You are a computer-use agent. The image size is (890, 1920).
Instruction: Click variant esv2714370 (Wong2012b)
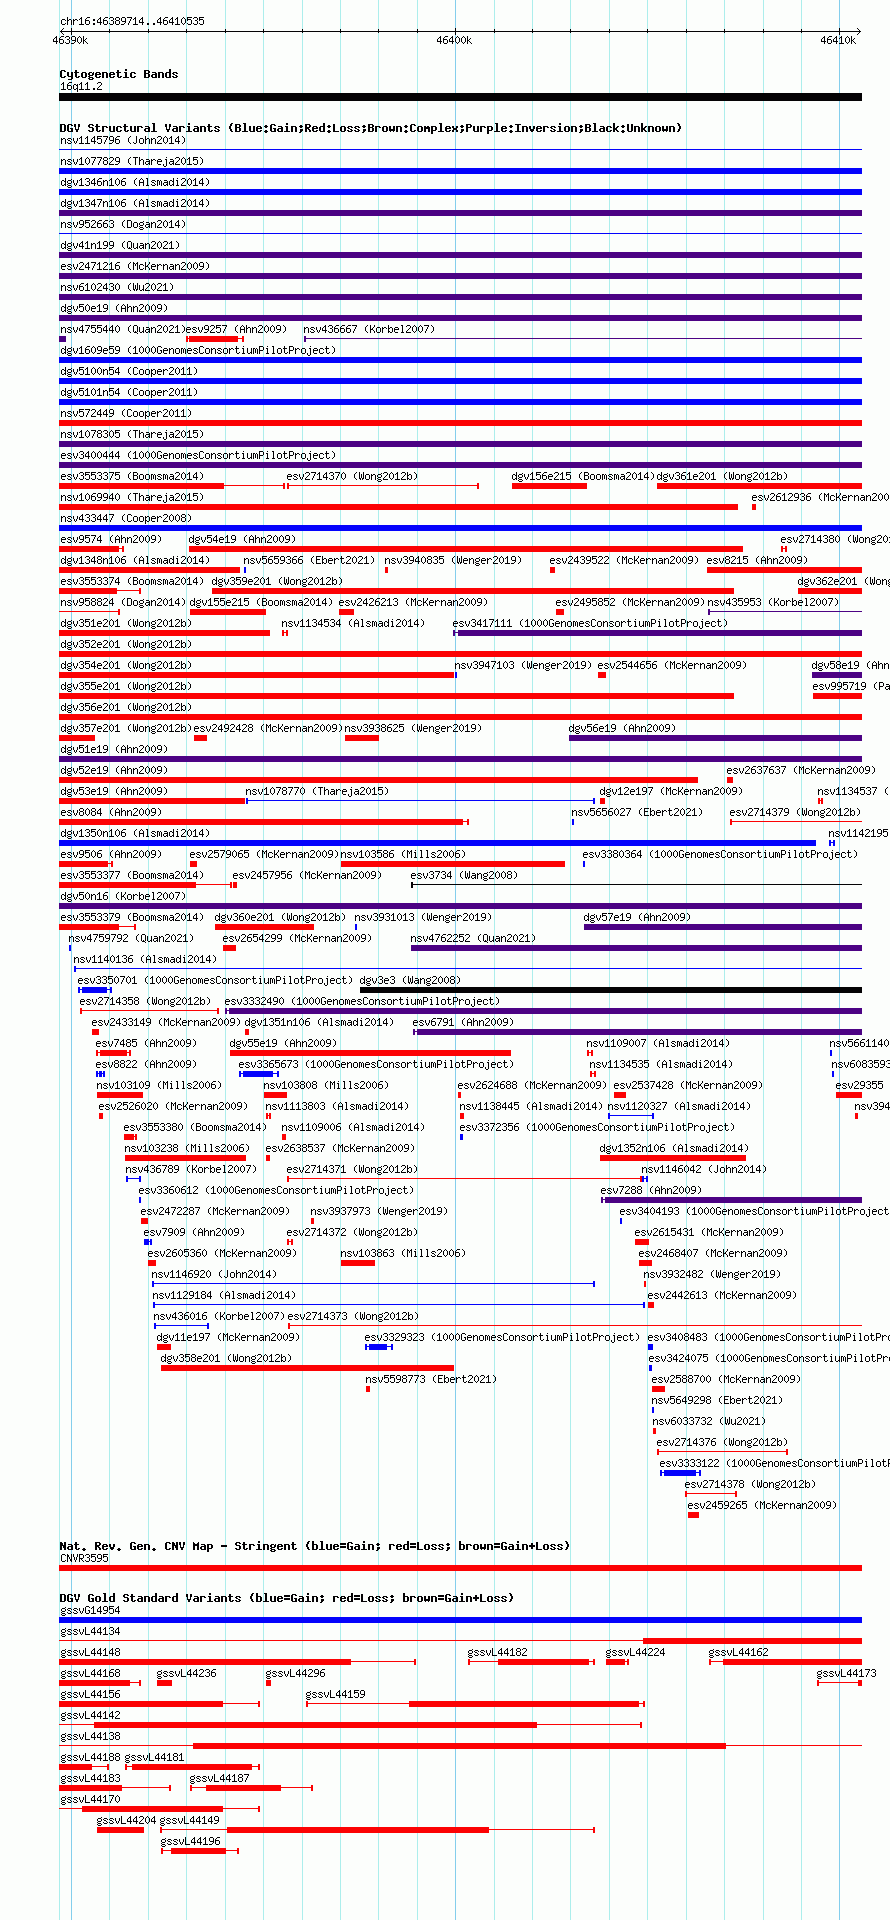(x=352, y=476)
